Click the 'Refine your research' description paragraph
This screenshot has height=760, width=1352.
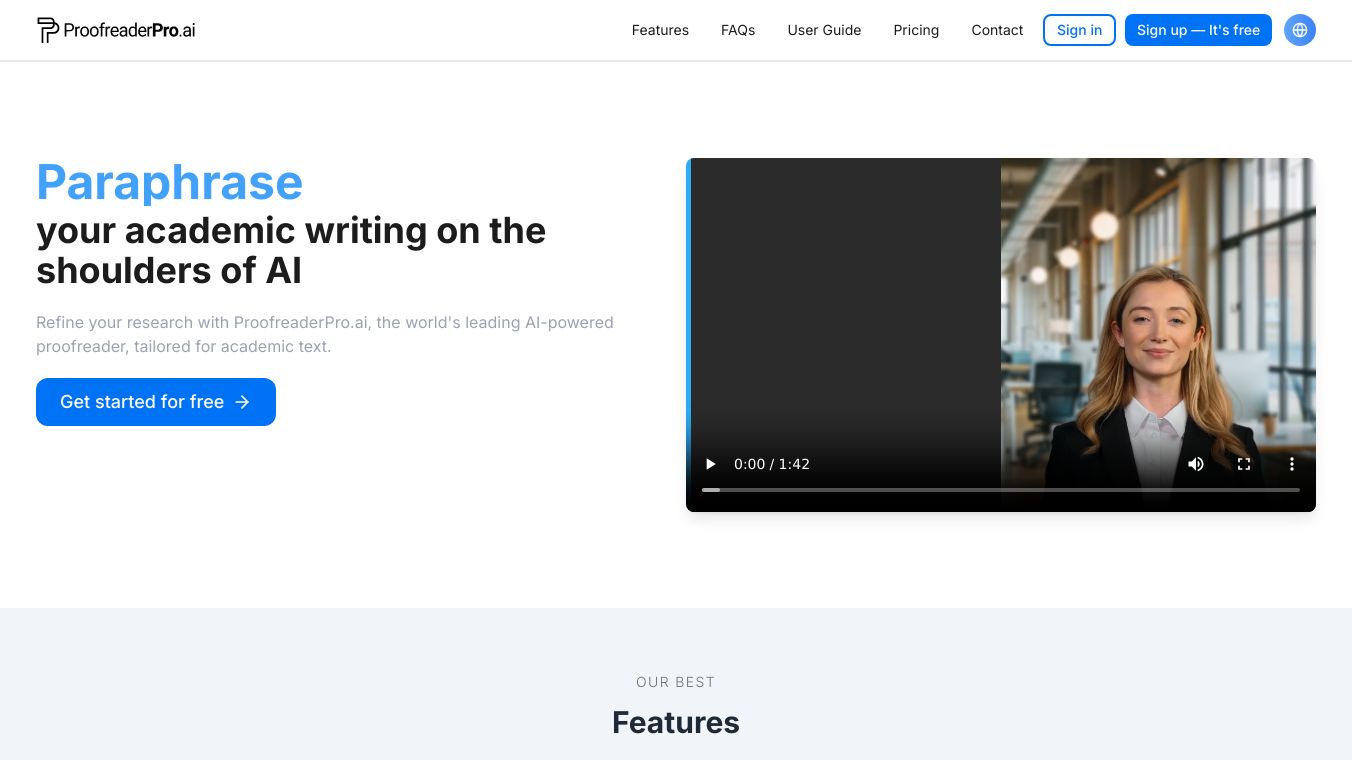[325, 335]
